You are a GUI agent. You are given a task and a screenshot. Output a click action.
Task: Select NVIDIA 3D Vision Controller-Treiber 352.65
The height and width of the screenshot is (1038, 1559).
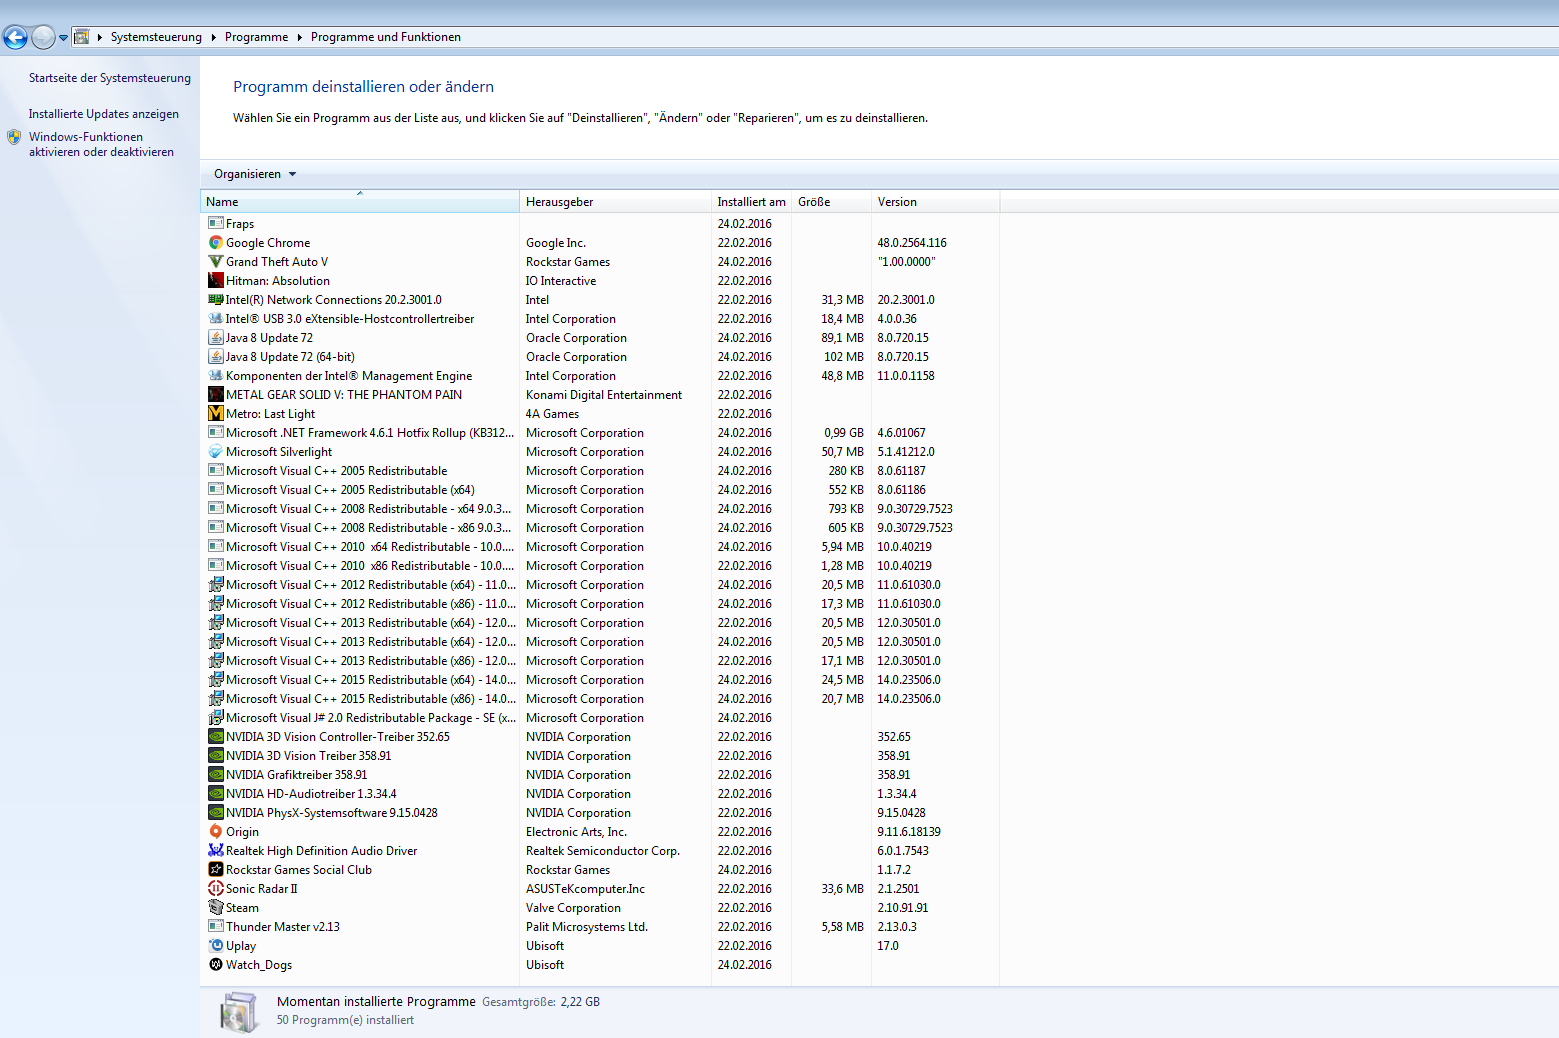[x=600, y=737]
